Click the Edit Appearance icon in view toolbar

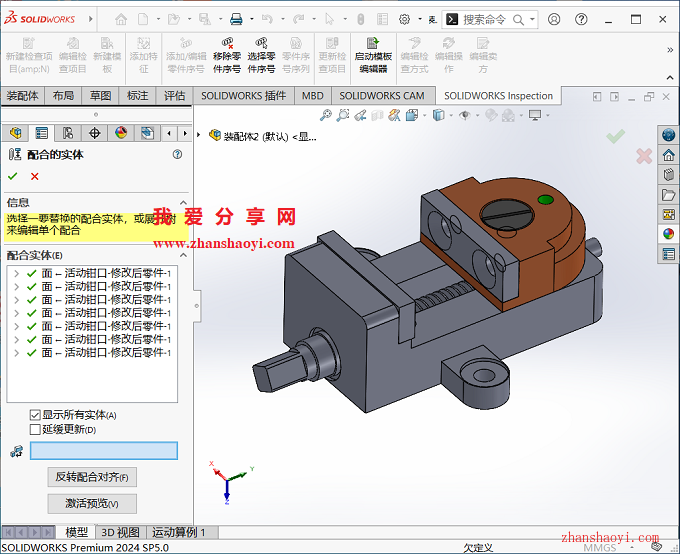(x=491, y=115)
